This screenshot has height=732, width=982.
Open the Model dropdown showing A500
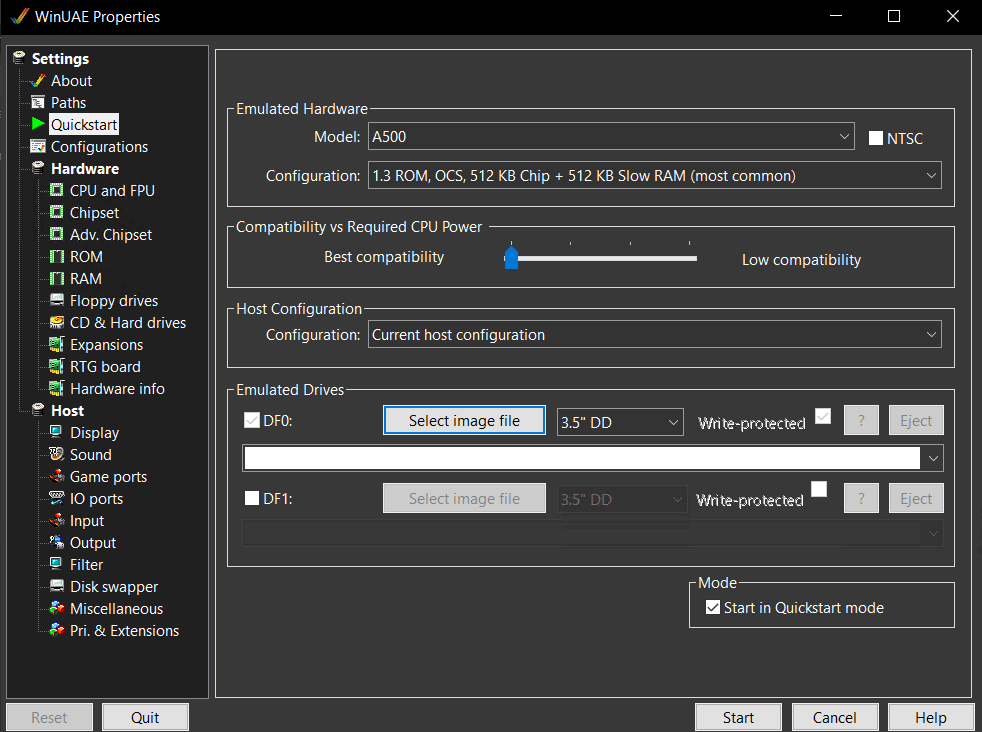pyautogui.click(x=611, y=137)
